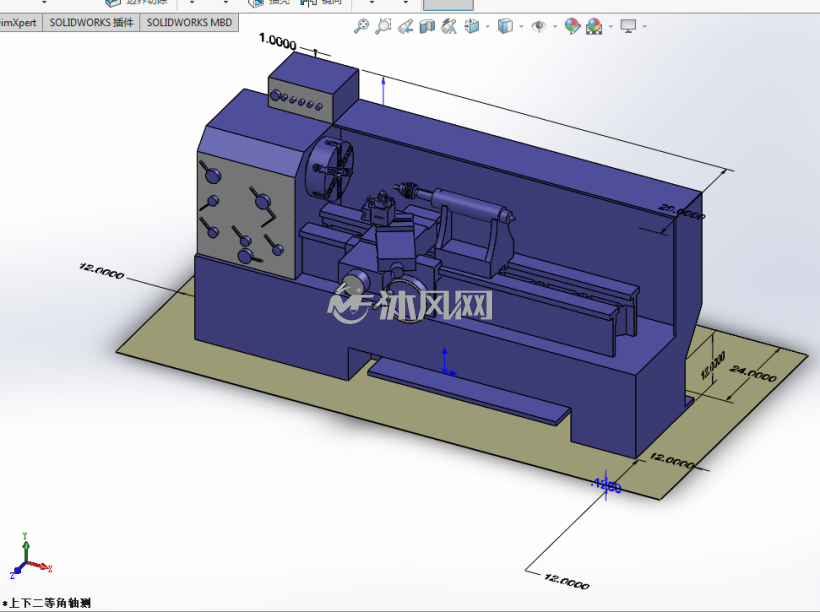This screenshot has width=820, height=612.
Task: Click the Apply Scene icon
Action: 594,26
